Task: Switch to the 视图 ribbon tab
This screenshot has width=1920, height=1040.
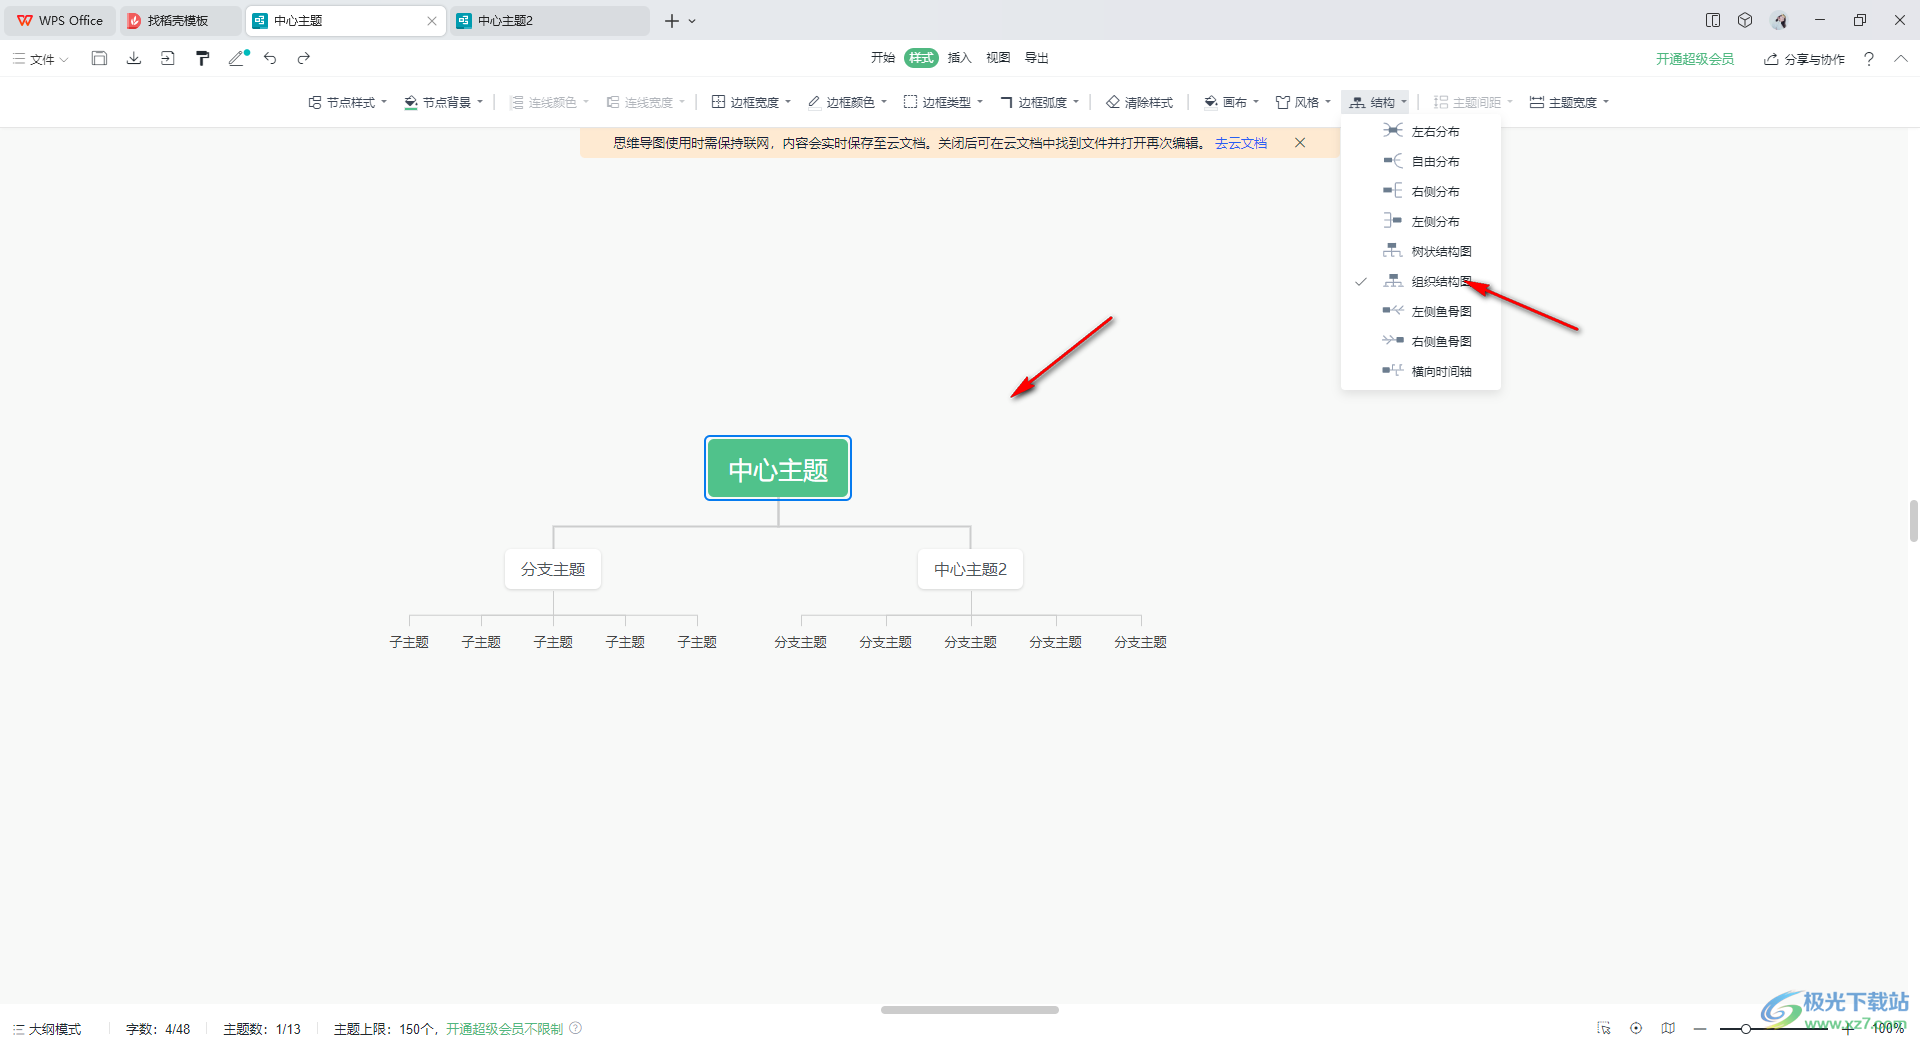Action: coord(998,58)
